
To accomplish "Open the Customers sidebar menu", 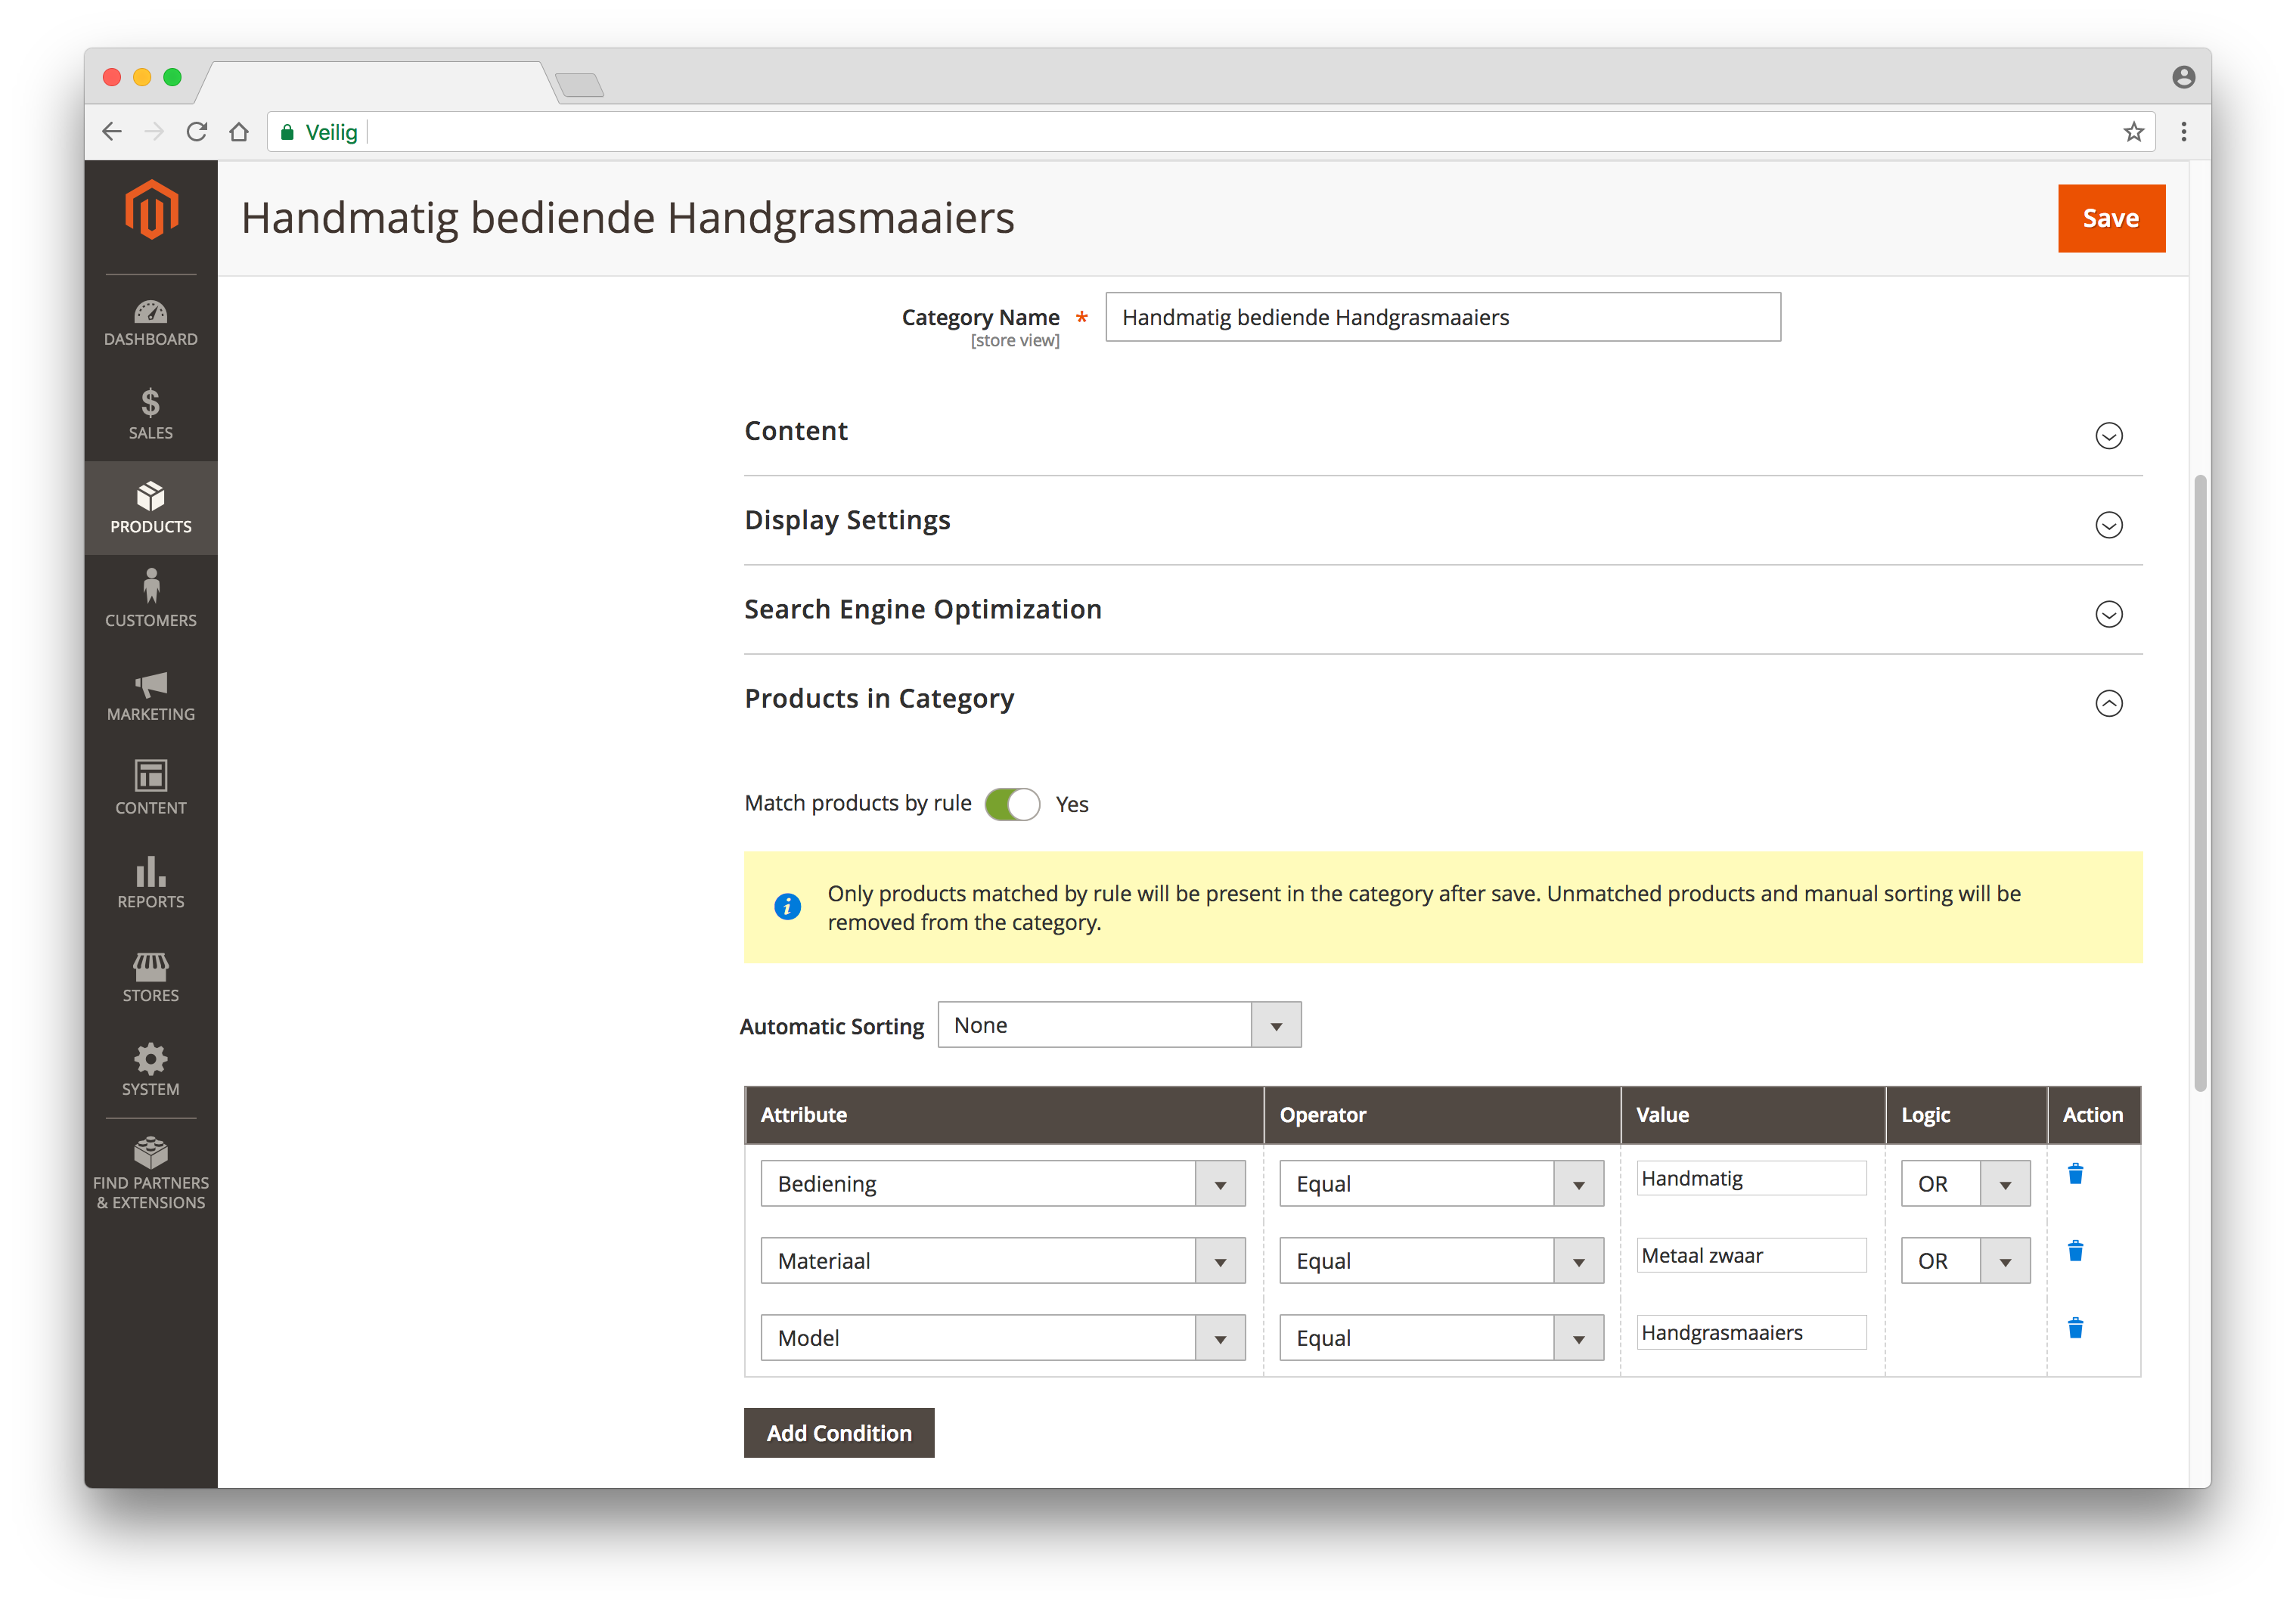I will (x=151, y=600).
